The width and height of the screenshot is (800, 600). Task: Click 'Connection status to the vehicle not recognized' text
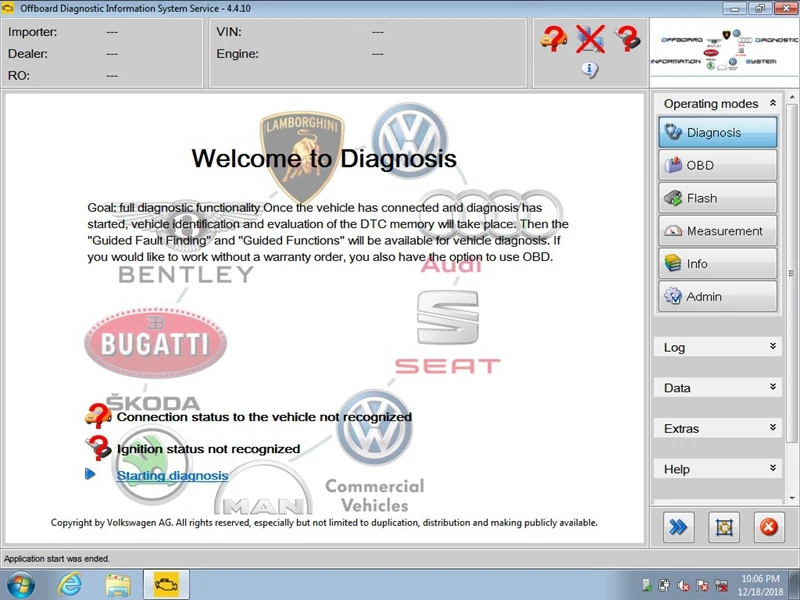coord(264,417)
